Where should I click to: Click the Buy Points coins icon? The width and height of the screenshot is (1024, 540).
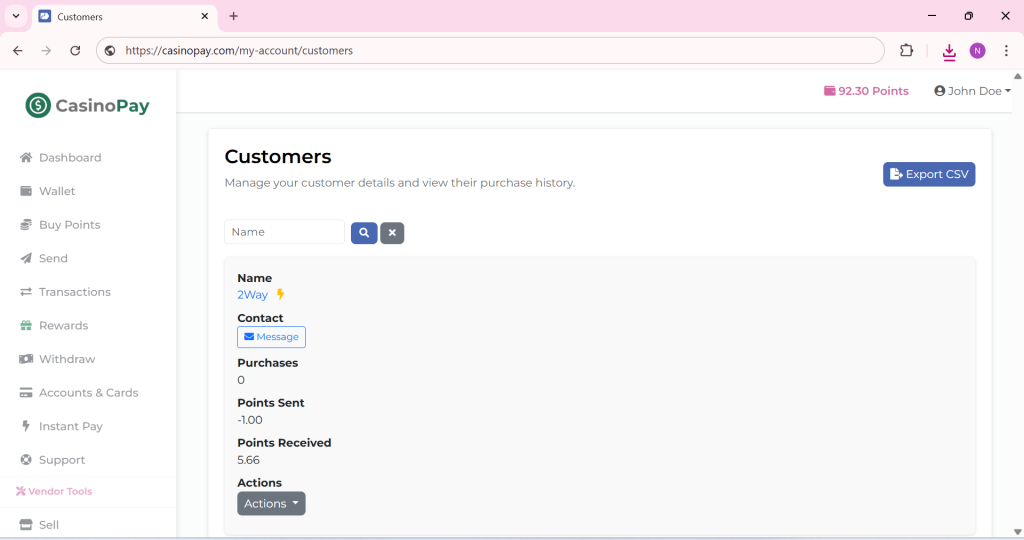26,225
